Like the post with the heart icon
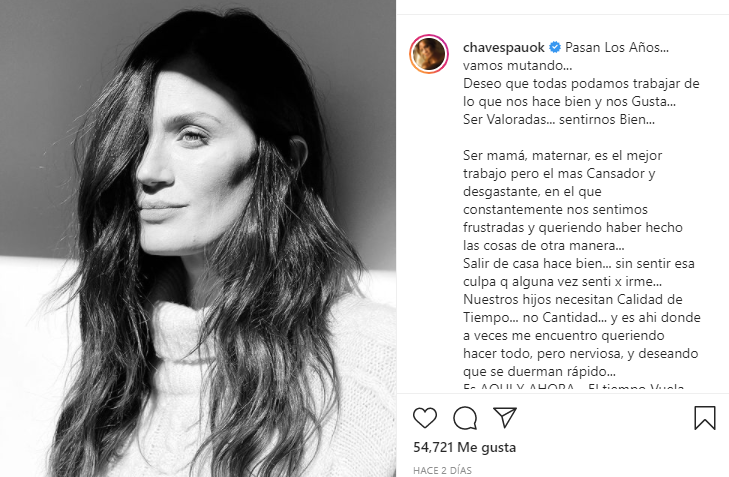Viewport: 729px width, 477px height. [x=425, y=417]
